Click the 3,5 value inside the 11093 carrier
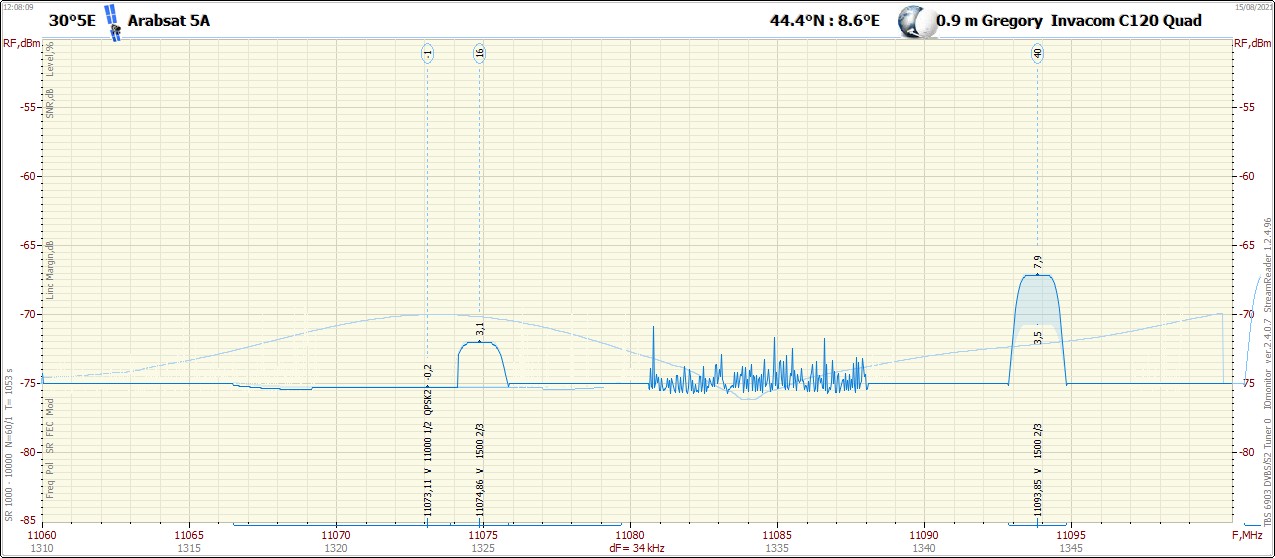 pyautogui.click(x=1037, y=337)
